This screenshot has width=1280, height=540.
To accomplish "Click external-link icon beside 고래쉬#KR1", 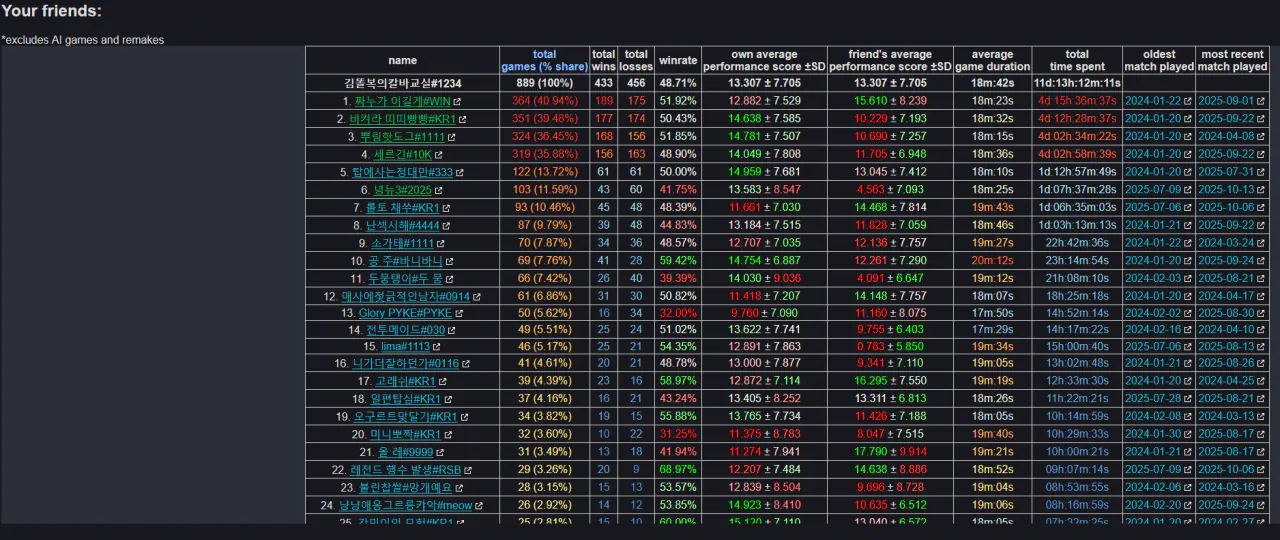I will point(441,382).
